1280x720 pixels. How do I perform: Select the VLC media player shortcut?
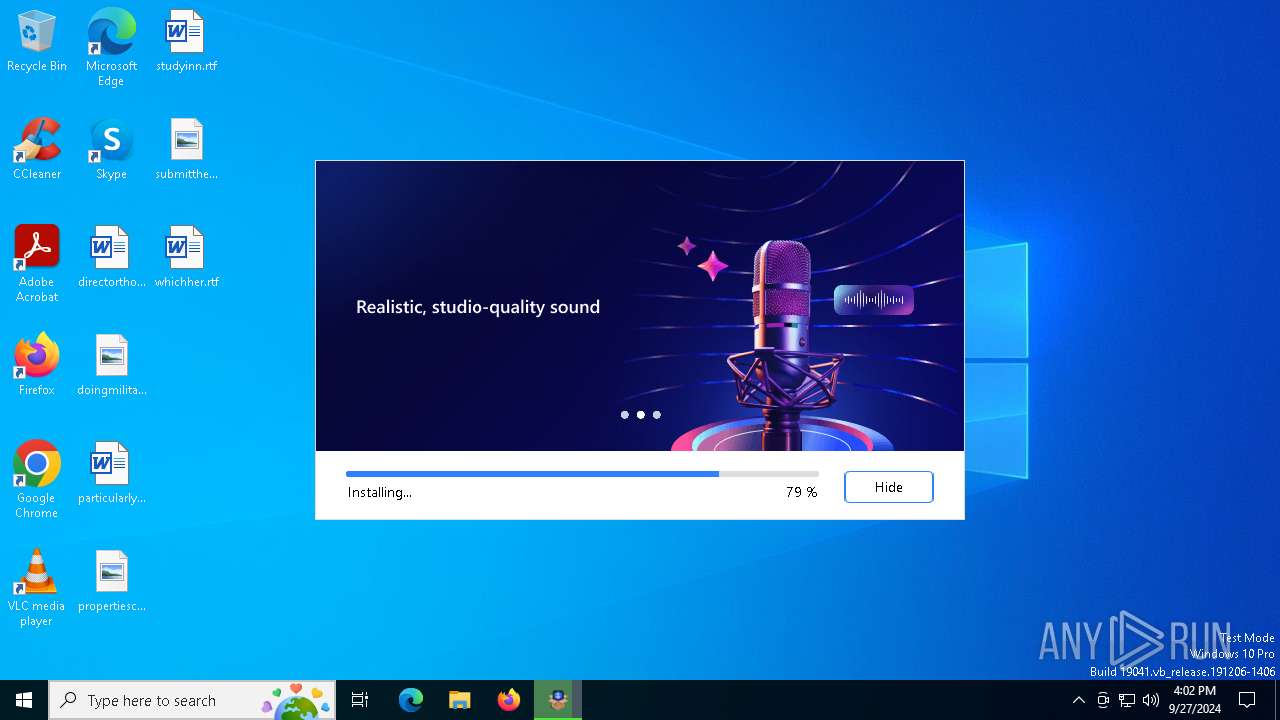(37, 588)
